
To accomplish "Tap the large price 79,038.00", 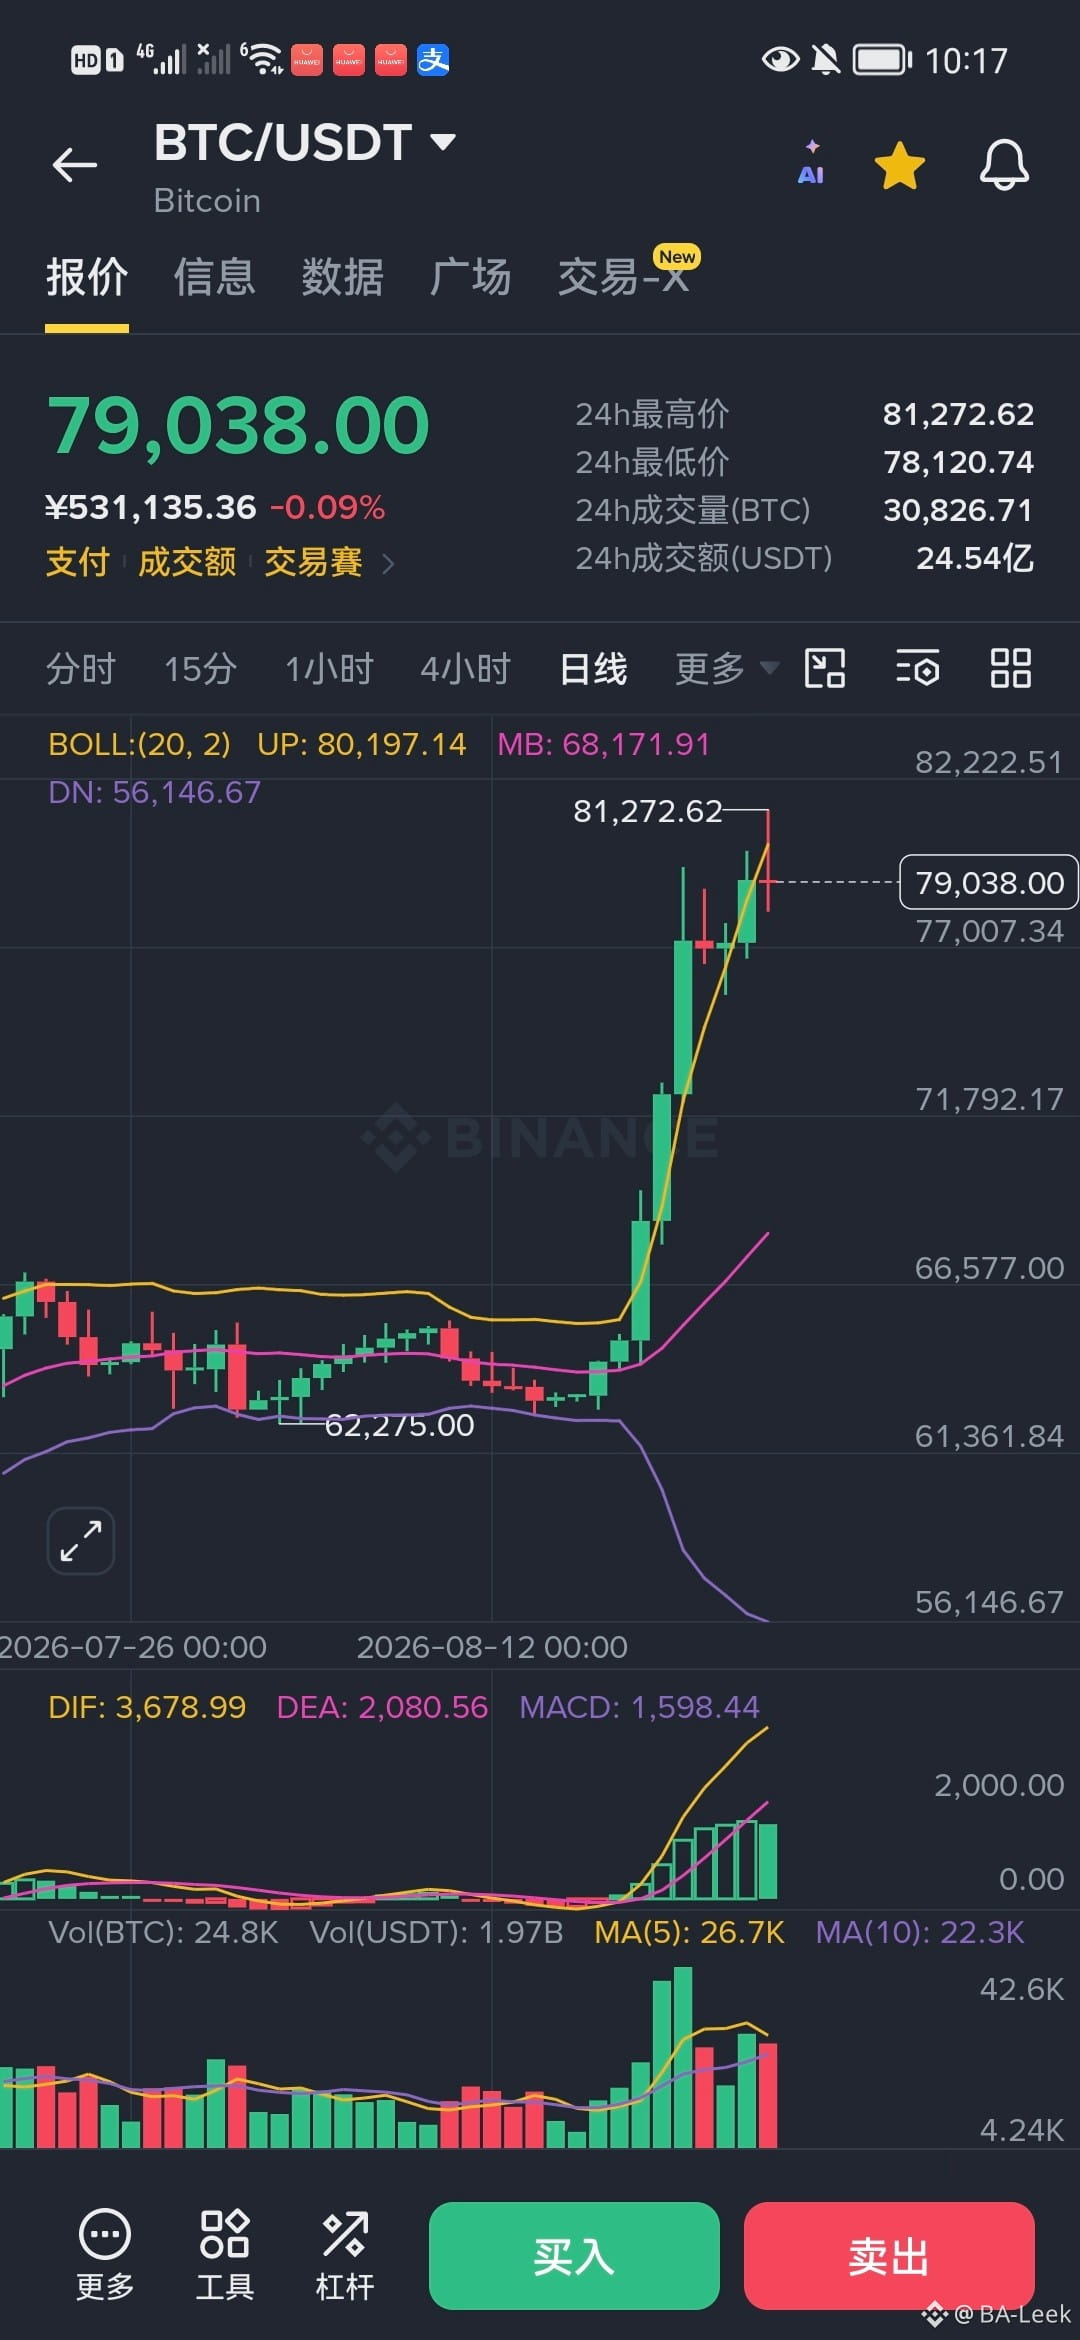I will coord(238,426).
